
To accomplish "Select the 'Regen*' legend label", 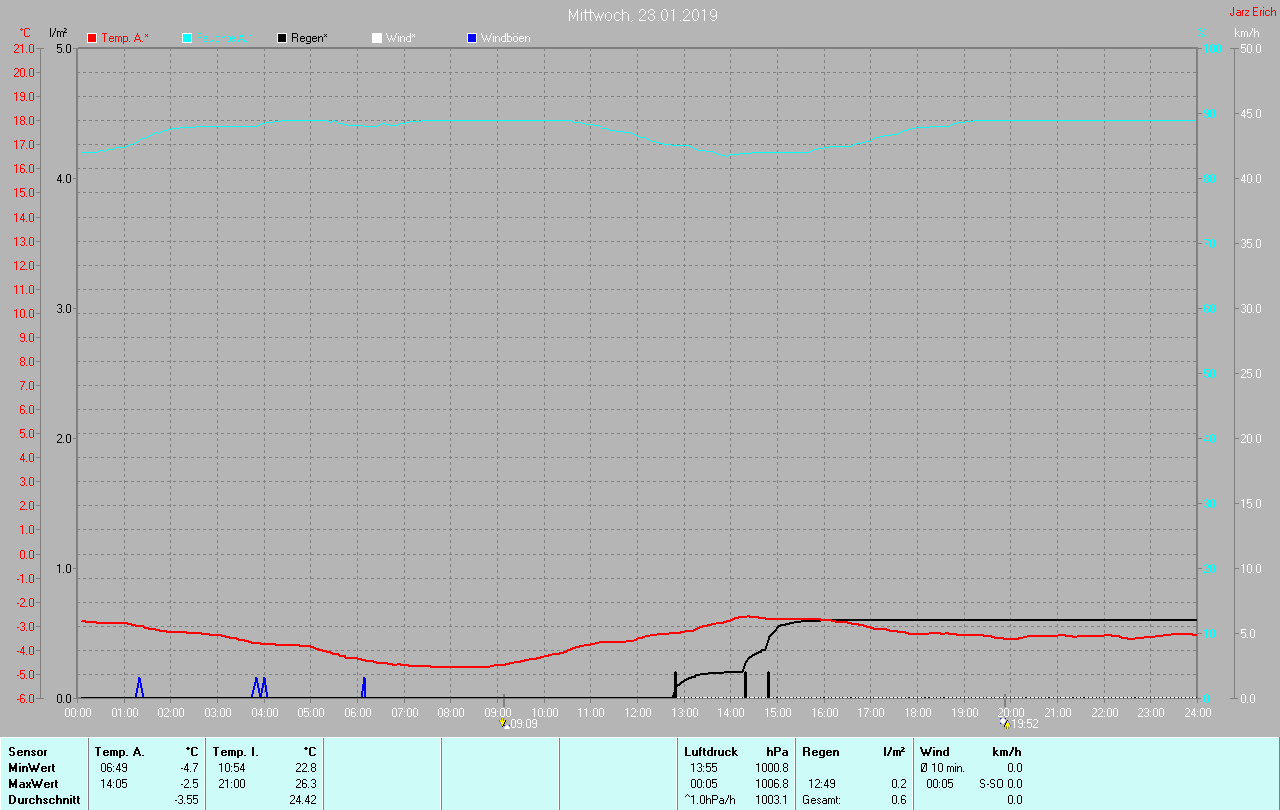I will (x=311, y=38).
